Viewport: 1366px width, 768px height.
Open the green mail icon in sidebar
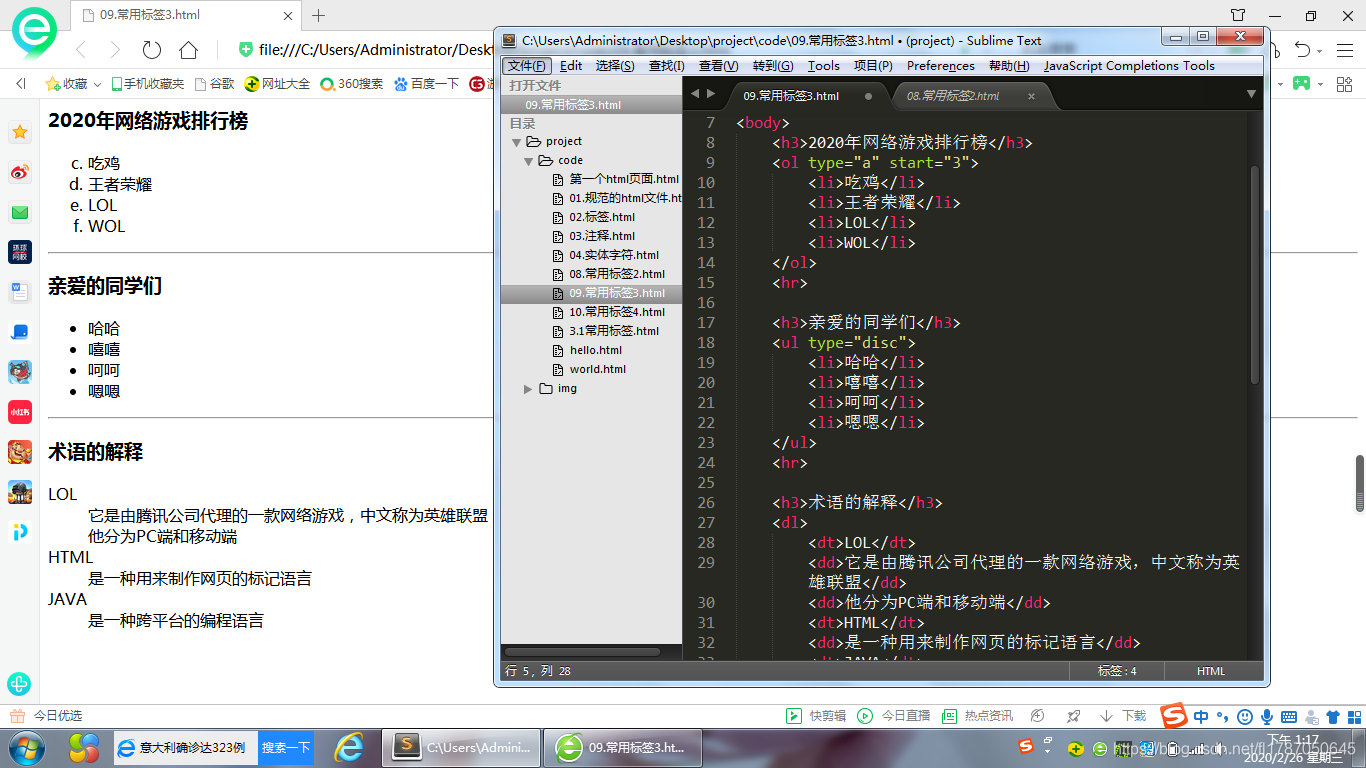20,212
